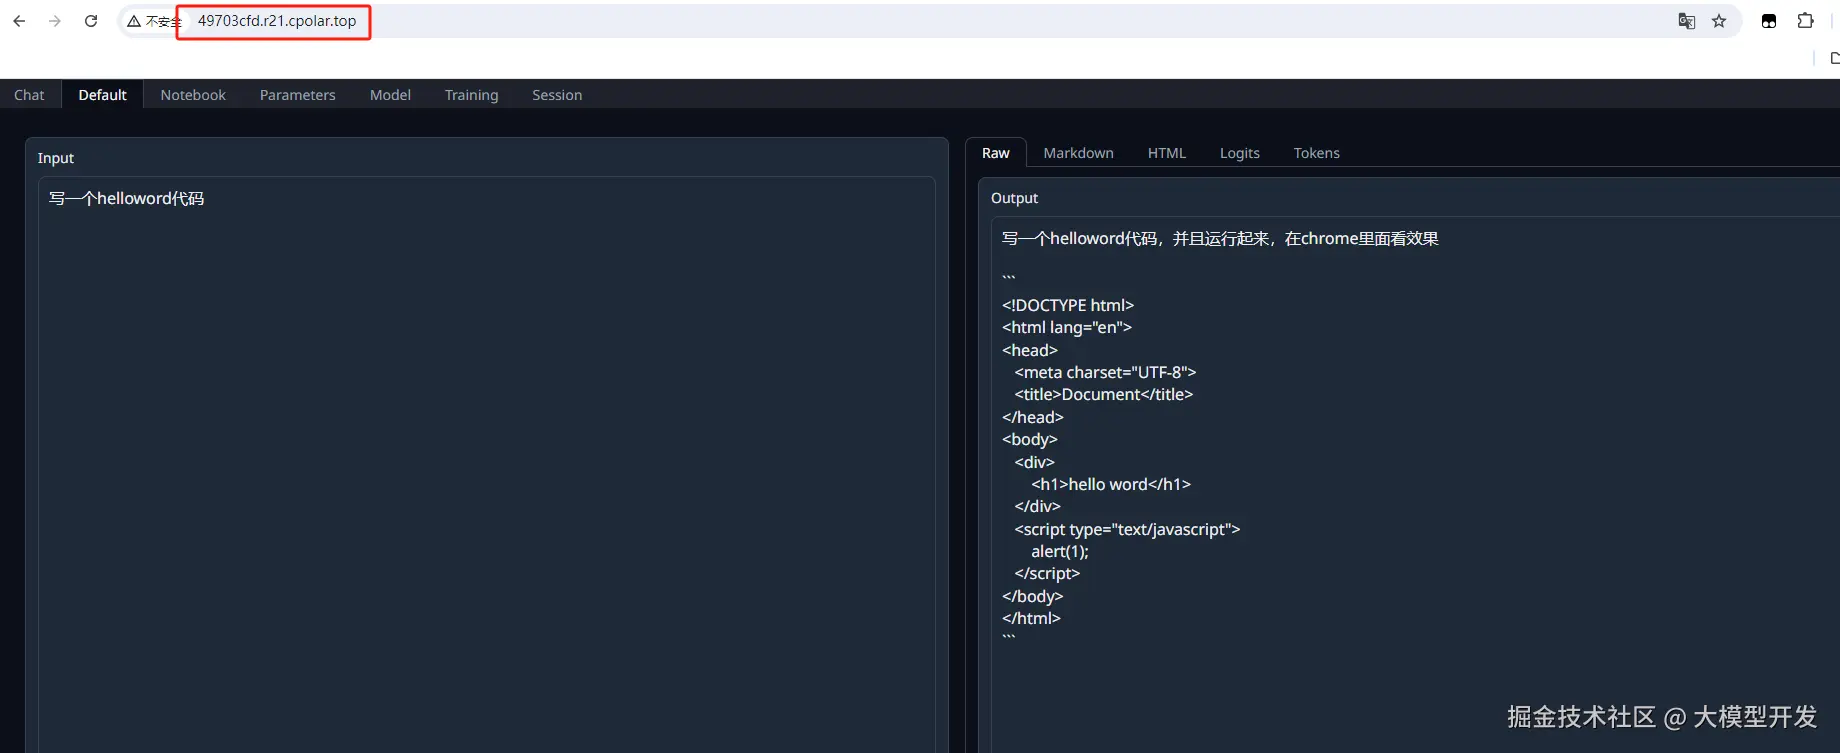Image resolution: width=1840 pixels, height=753 pixels.
Task: Click output line '<html lang="en">'
Action: coord(1067,327)
